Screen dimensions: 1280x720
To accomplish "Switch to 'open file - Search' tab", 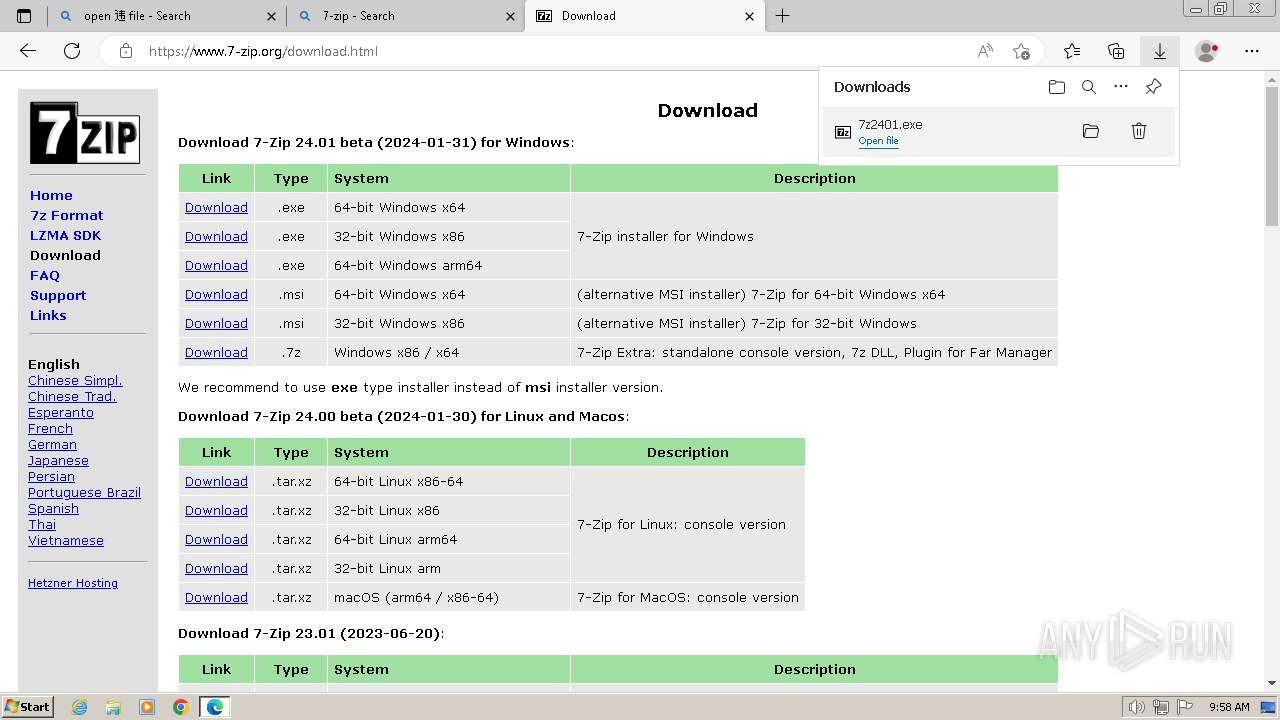I will [x=167, y=16].
